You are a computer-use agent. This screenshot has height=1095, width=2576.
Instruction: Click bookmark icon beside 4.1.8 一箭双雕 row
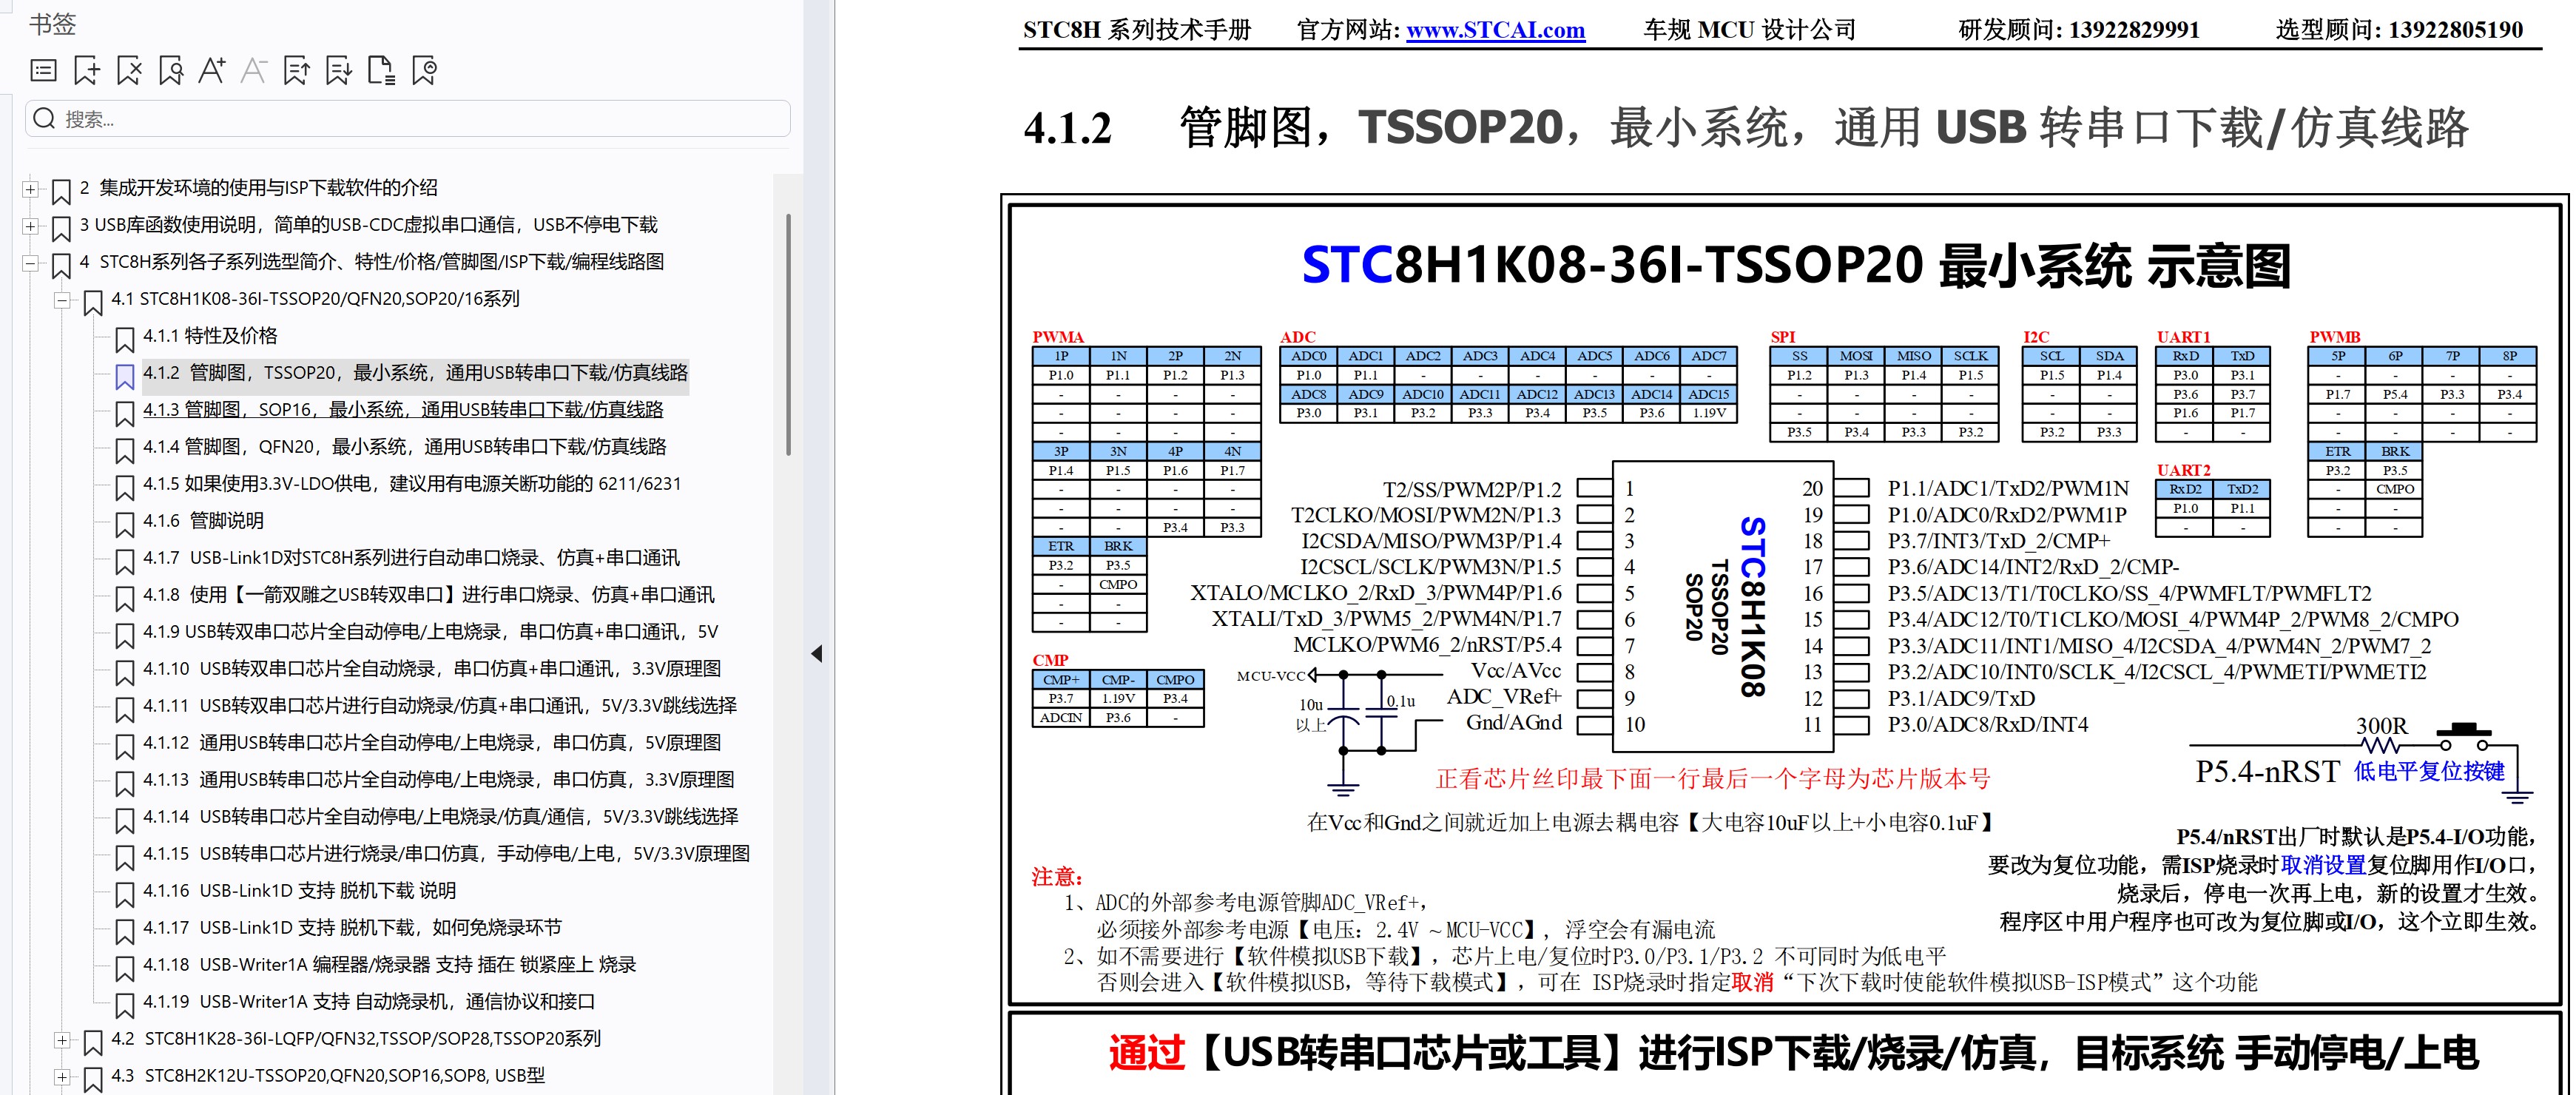tap(125, 598)
